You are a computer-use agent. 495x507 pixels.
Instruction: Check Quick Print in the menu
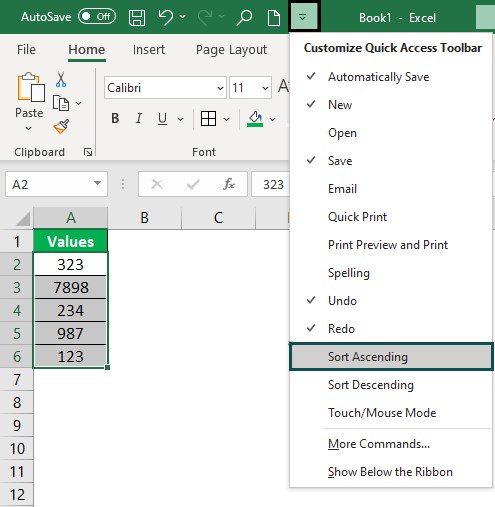tap(391, 217)
